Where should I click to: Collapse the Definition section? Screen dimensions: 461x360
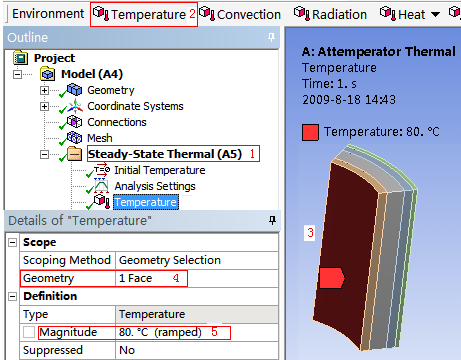[12, 296]
